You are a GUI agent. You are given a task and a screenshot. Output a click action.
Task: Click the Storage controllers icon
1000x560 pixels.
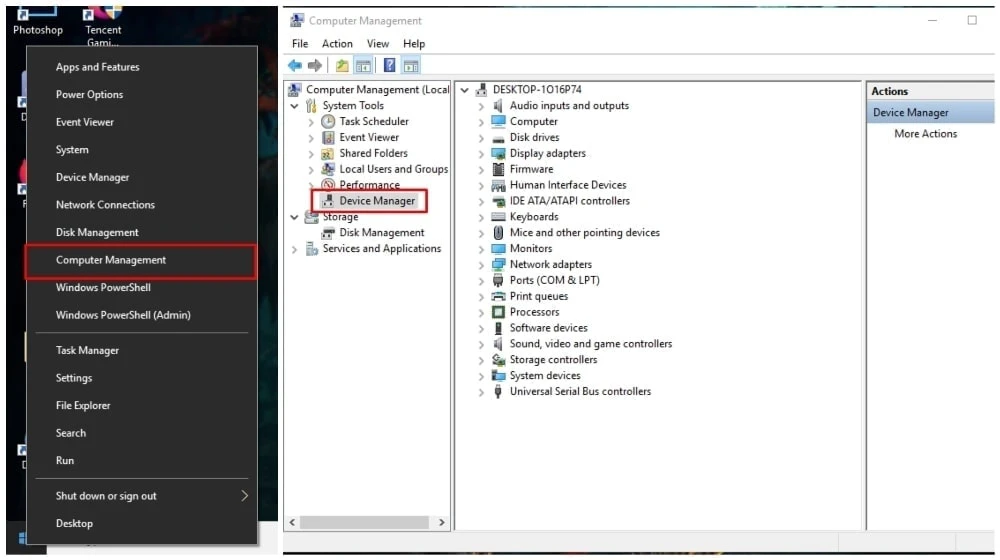pyautogui.click(x=498, y=360)
